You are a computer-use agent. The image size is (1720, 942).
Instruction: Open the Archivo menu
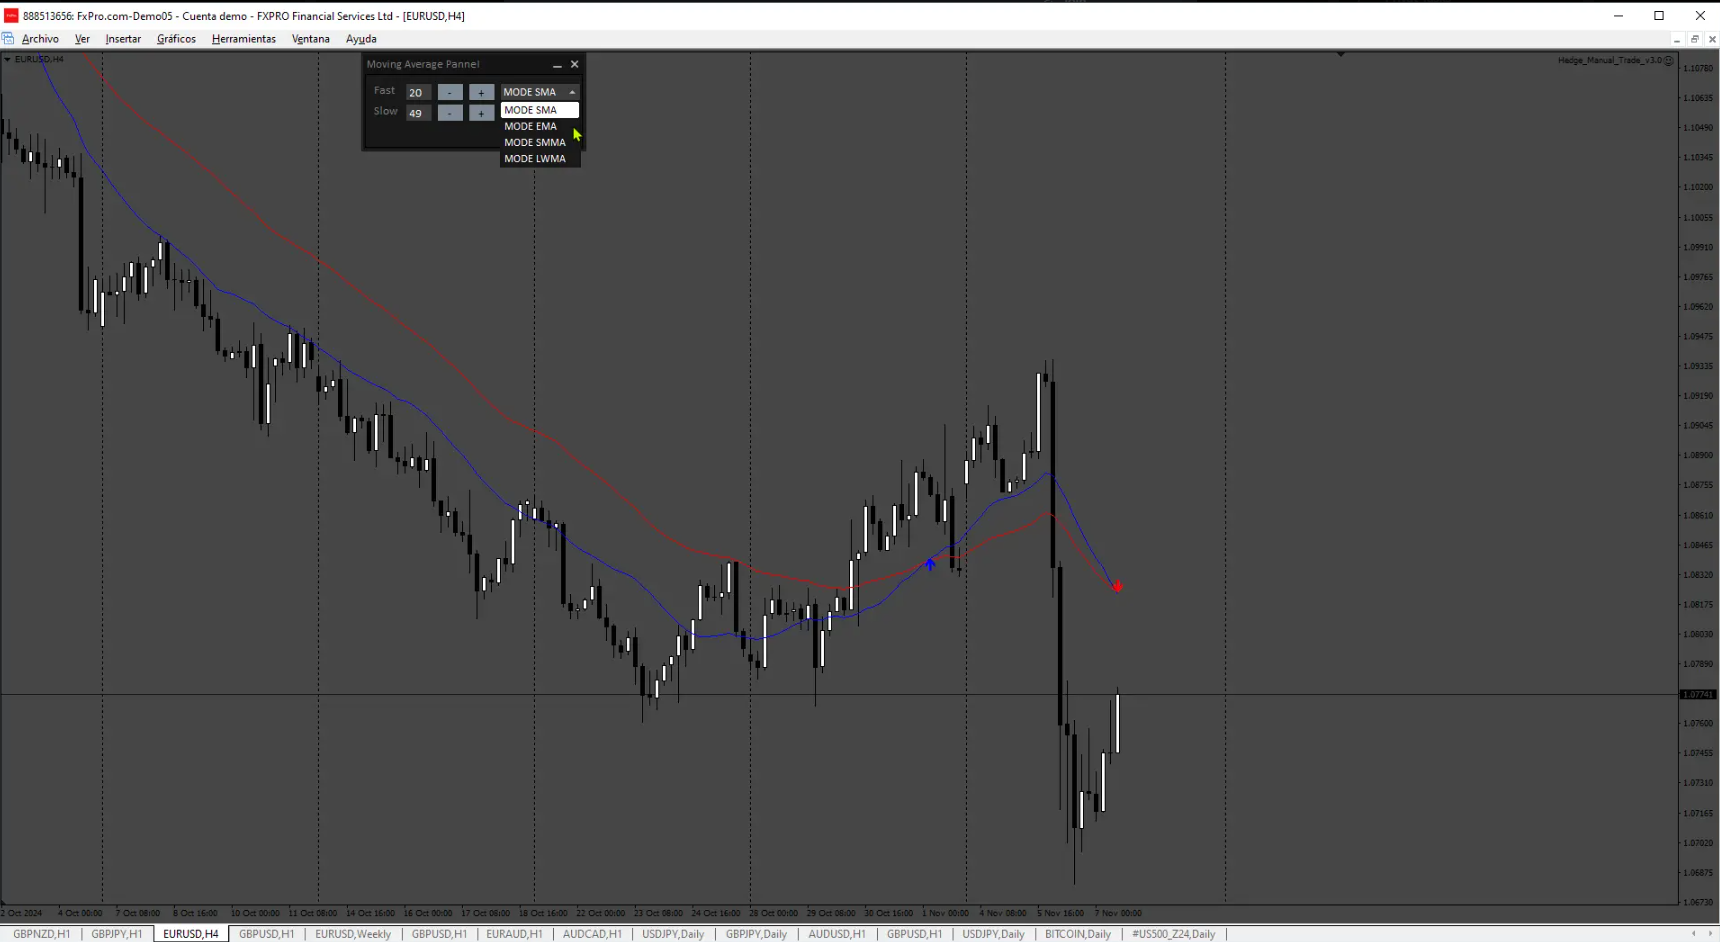[x=40, y=39]
